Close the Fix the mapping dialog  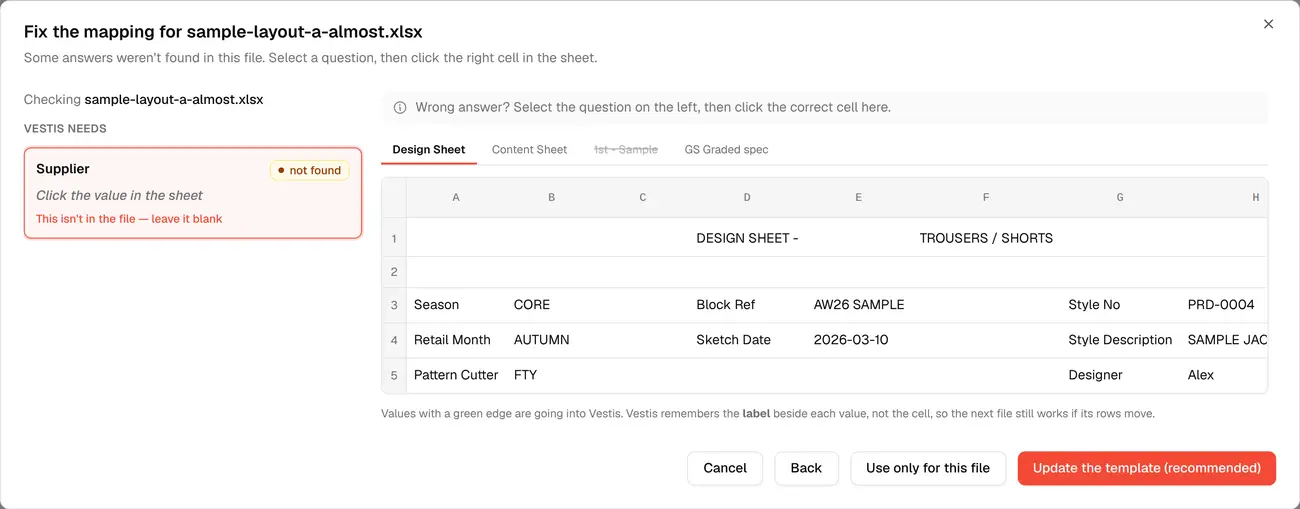[x=1268, y=24]
